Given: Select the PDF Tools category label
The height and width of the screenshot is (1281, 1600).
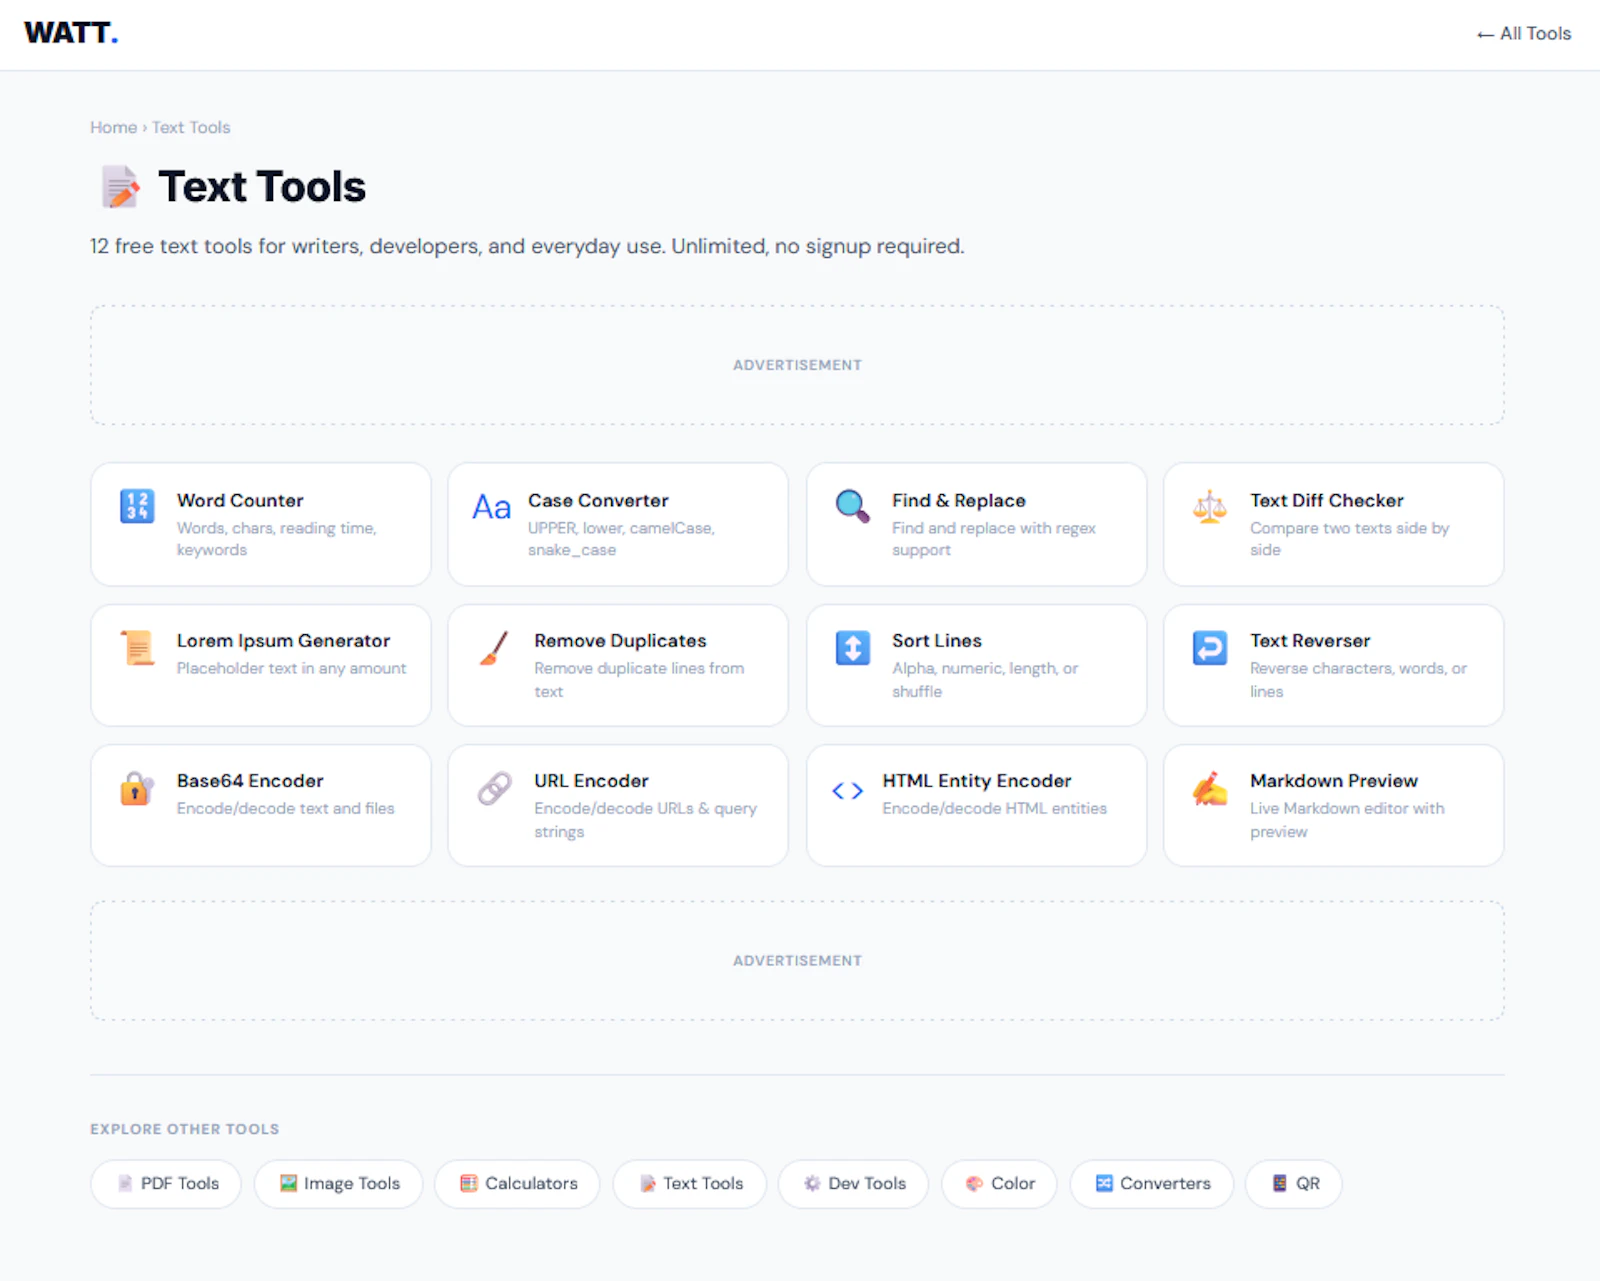Looking at the screenshot, I should pos(180,1184).
